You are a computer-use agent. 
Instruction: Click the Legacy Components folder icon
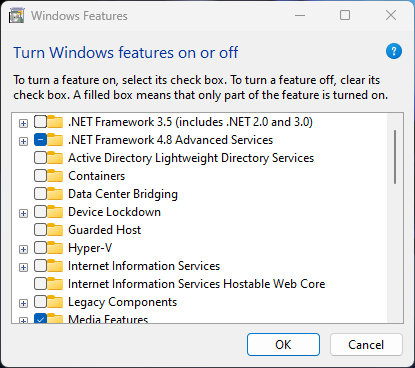pos(55,302)
